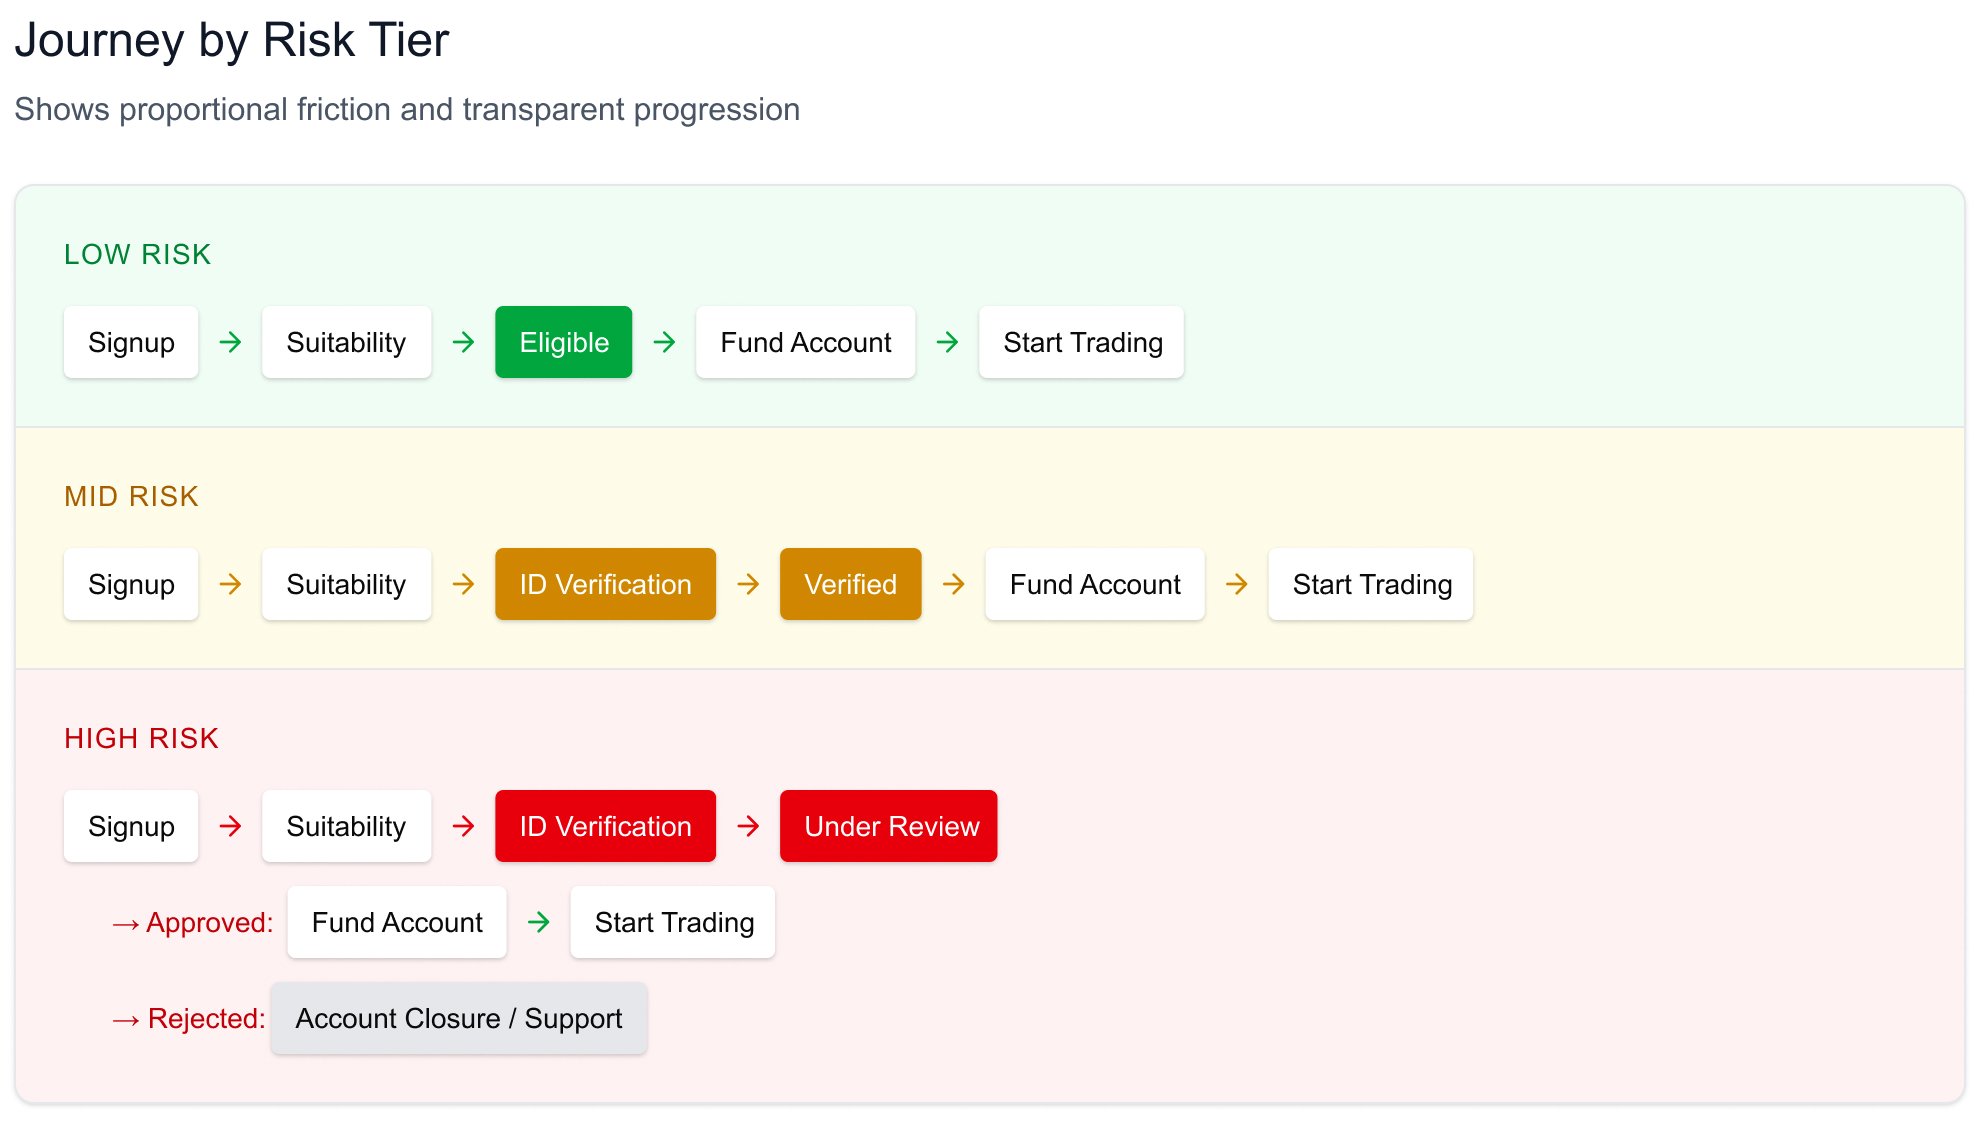Click the Fund Account box after Approved

pyautogui.click(x=396, y=922)
